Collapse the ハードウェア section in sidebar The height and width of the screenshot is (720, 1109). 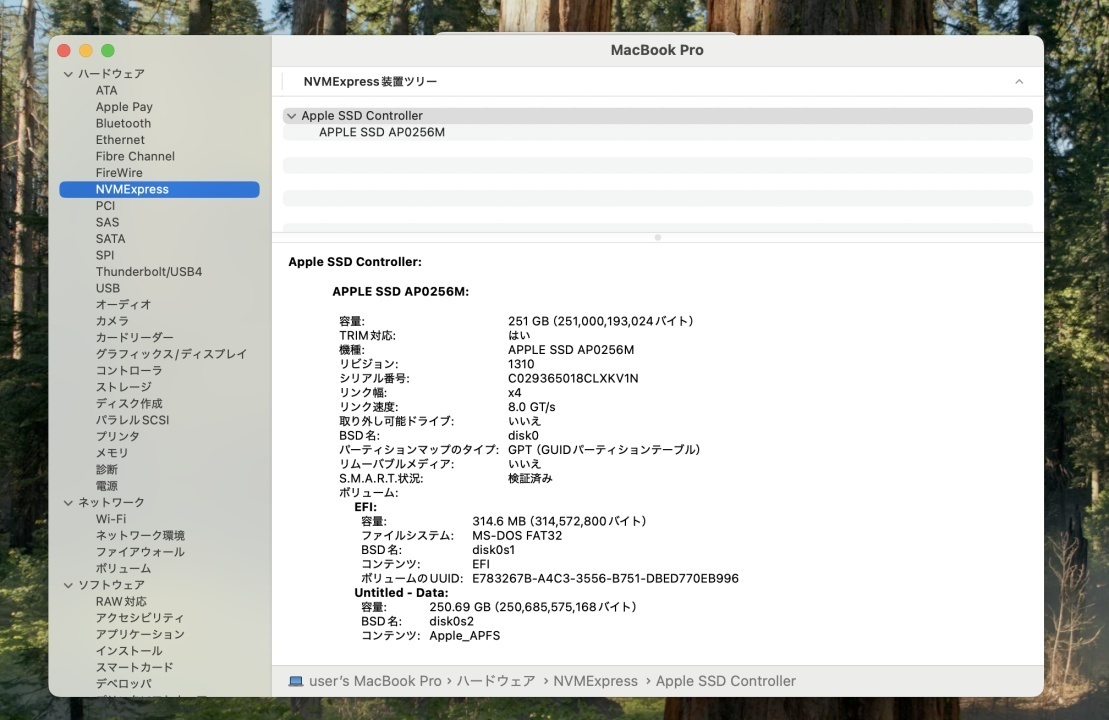68,74
